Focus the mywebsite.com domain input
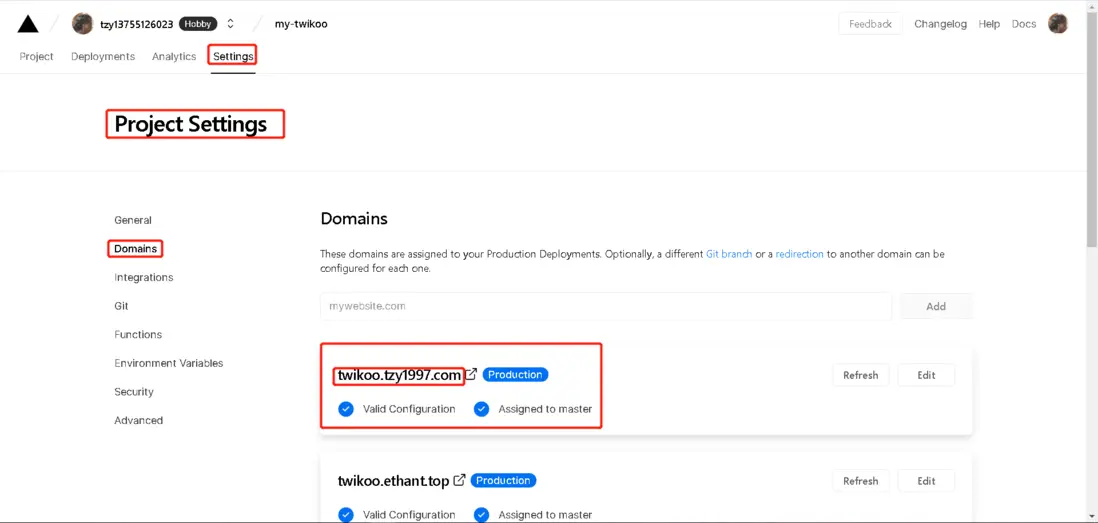Image resolution: width=1098 pixels, height=523 pixels. 606,306
